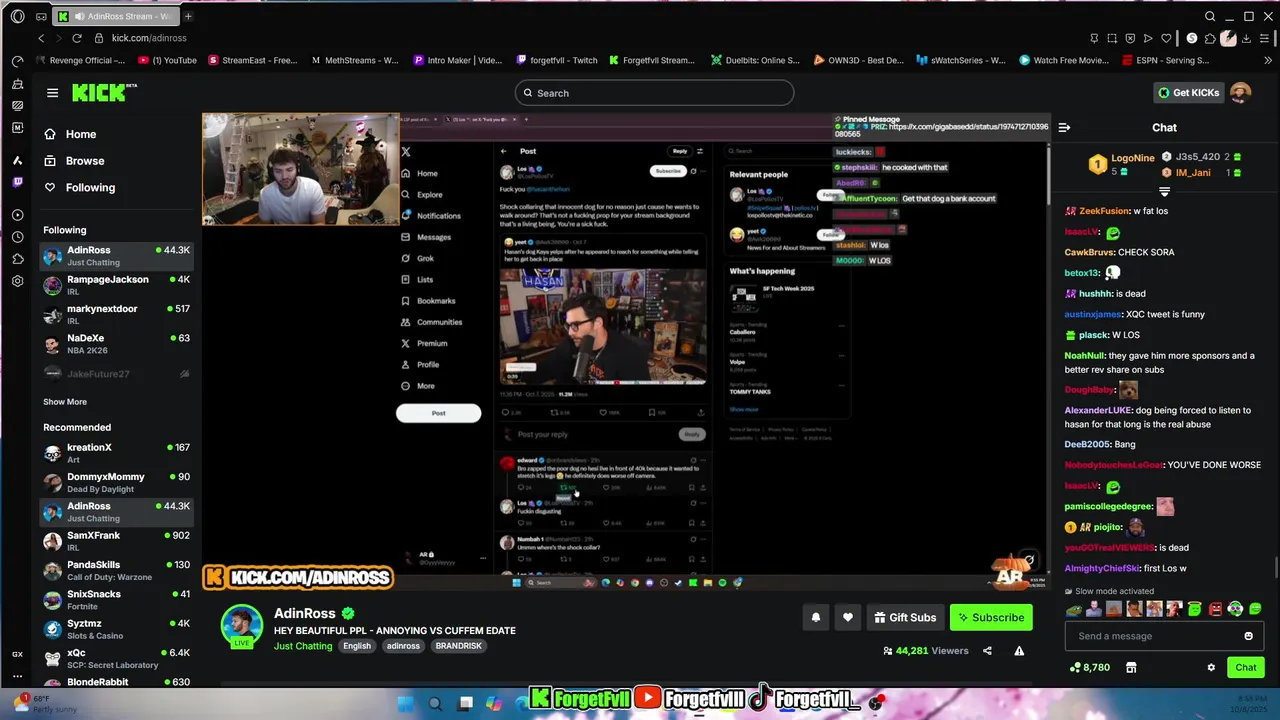1280x720 pixels.
Task: Open SamXFrank recommended channel
Action: pos(116,541)
